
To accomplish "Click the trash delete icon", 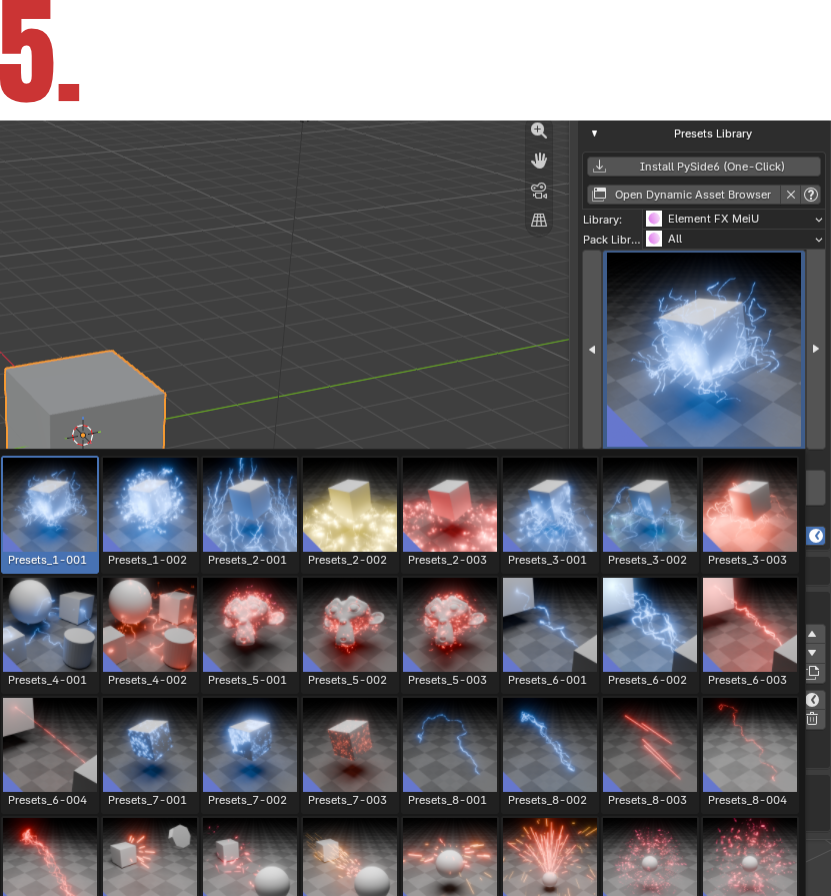I will [812, 719].
